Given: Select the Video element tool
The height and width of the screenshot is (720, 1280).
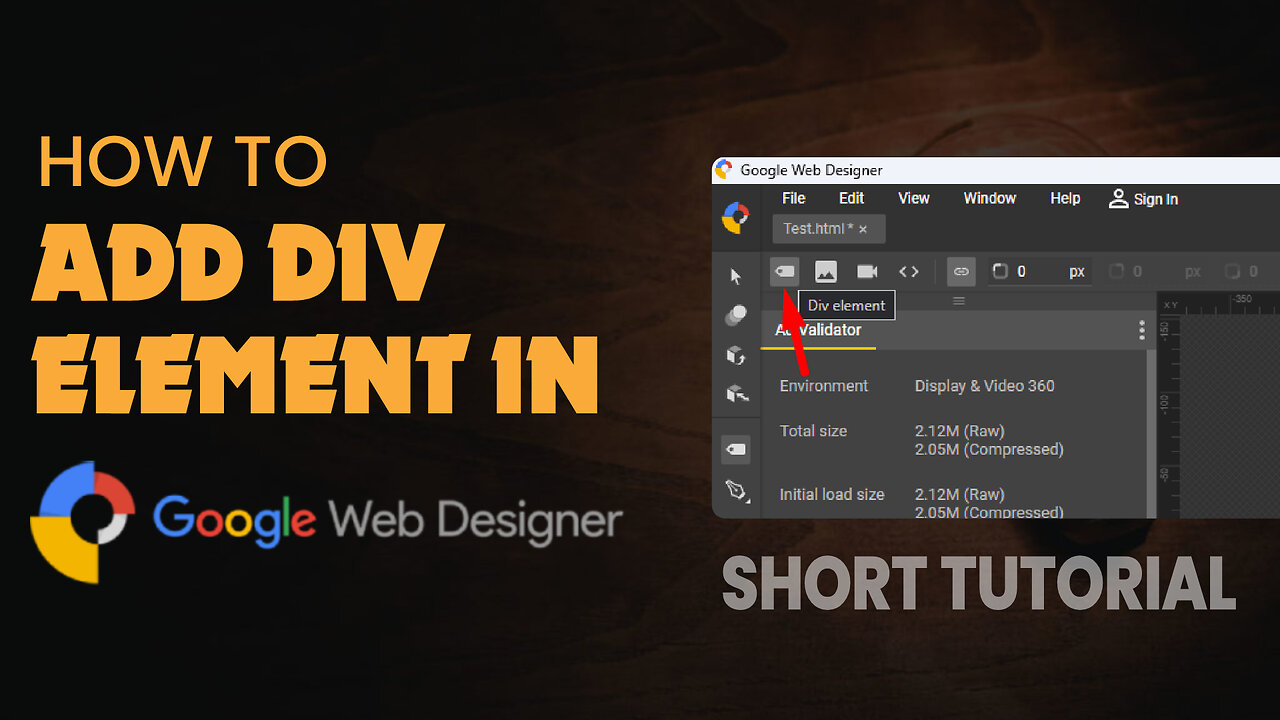Looking at the screenshot, I should [x=867, y=271].
